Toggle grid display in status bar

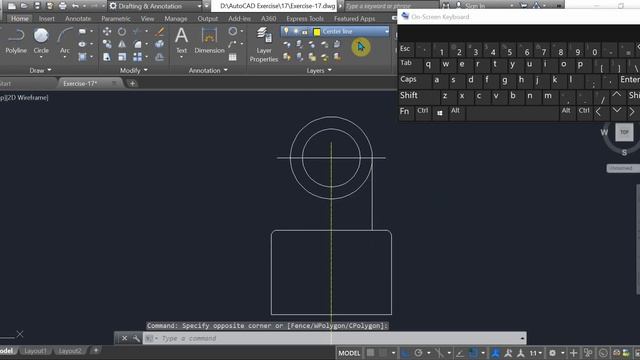click(x=370, y=353)
